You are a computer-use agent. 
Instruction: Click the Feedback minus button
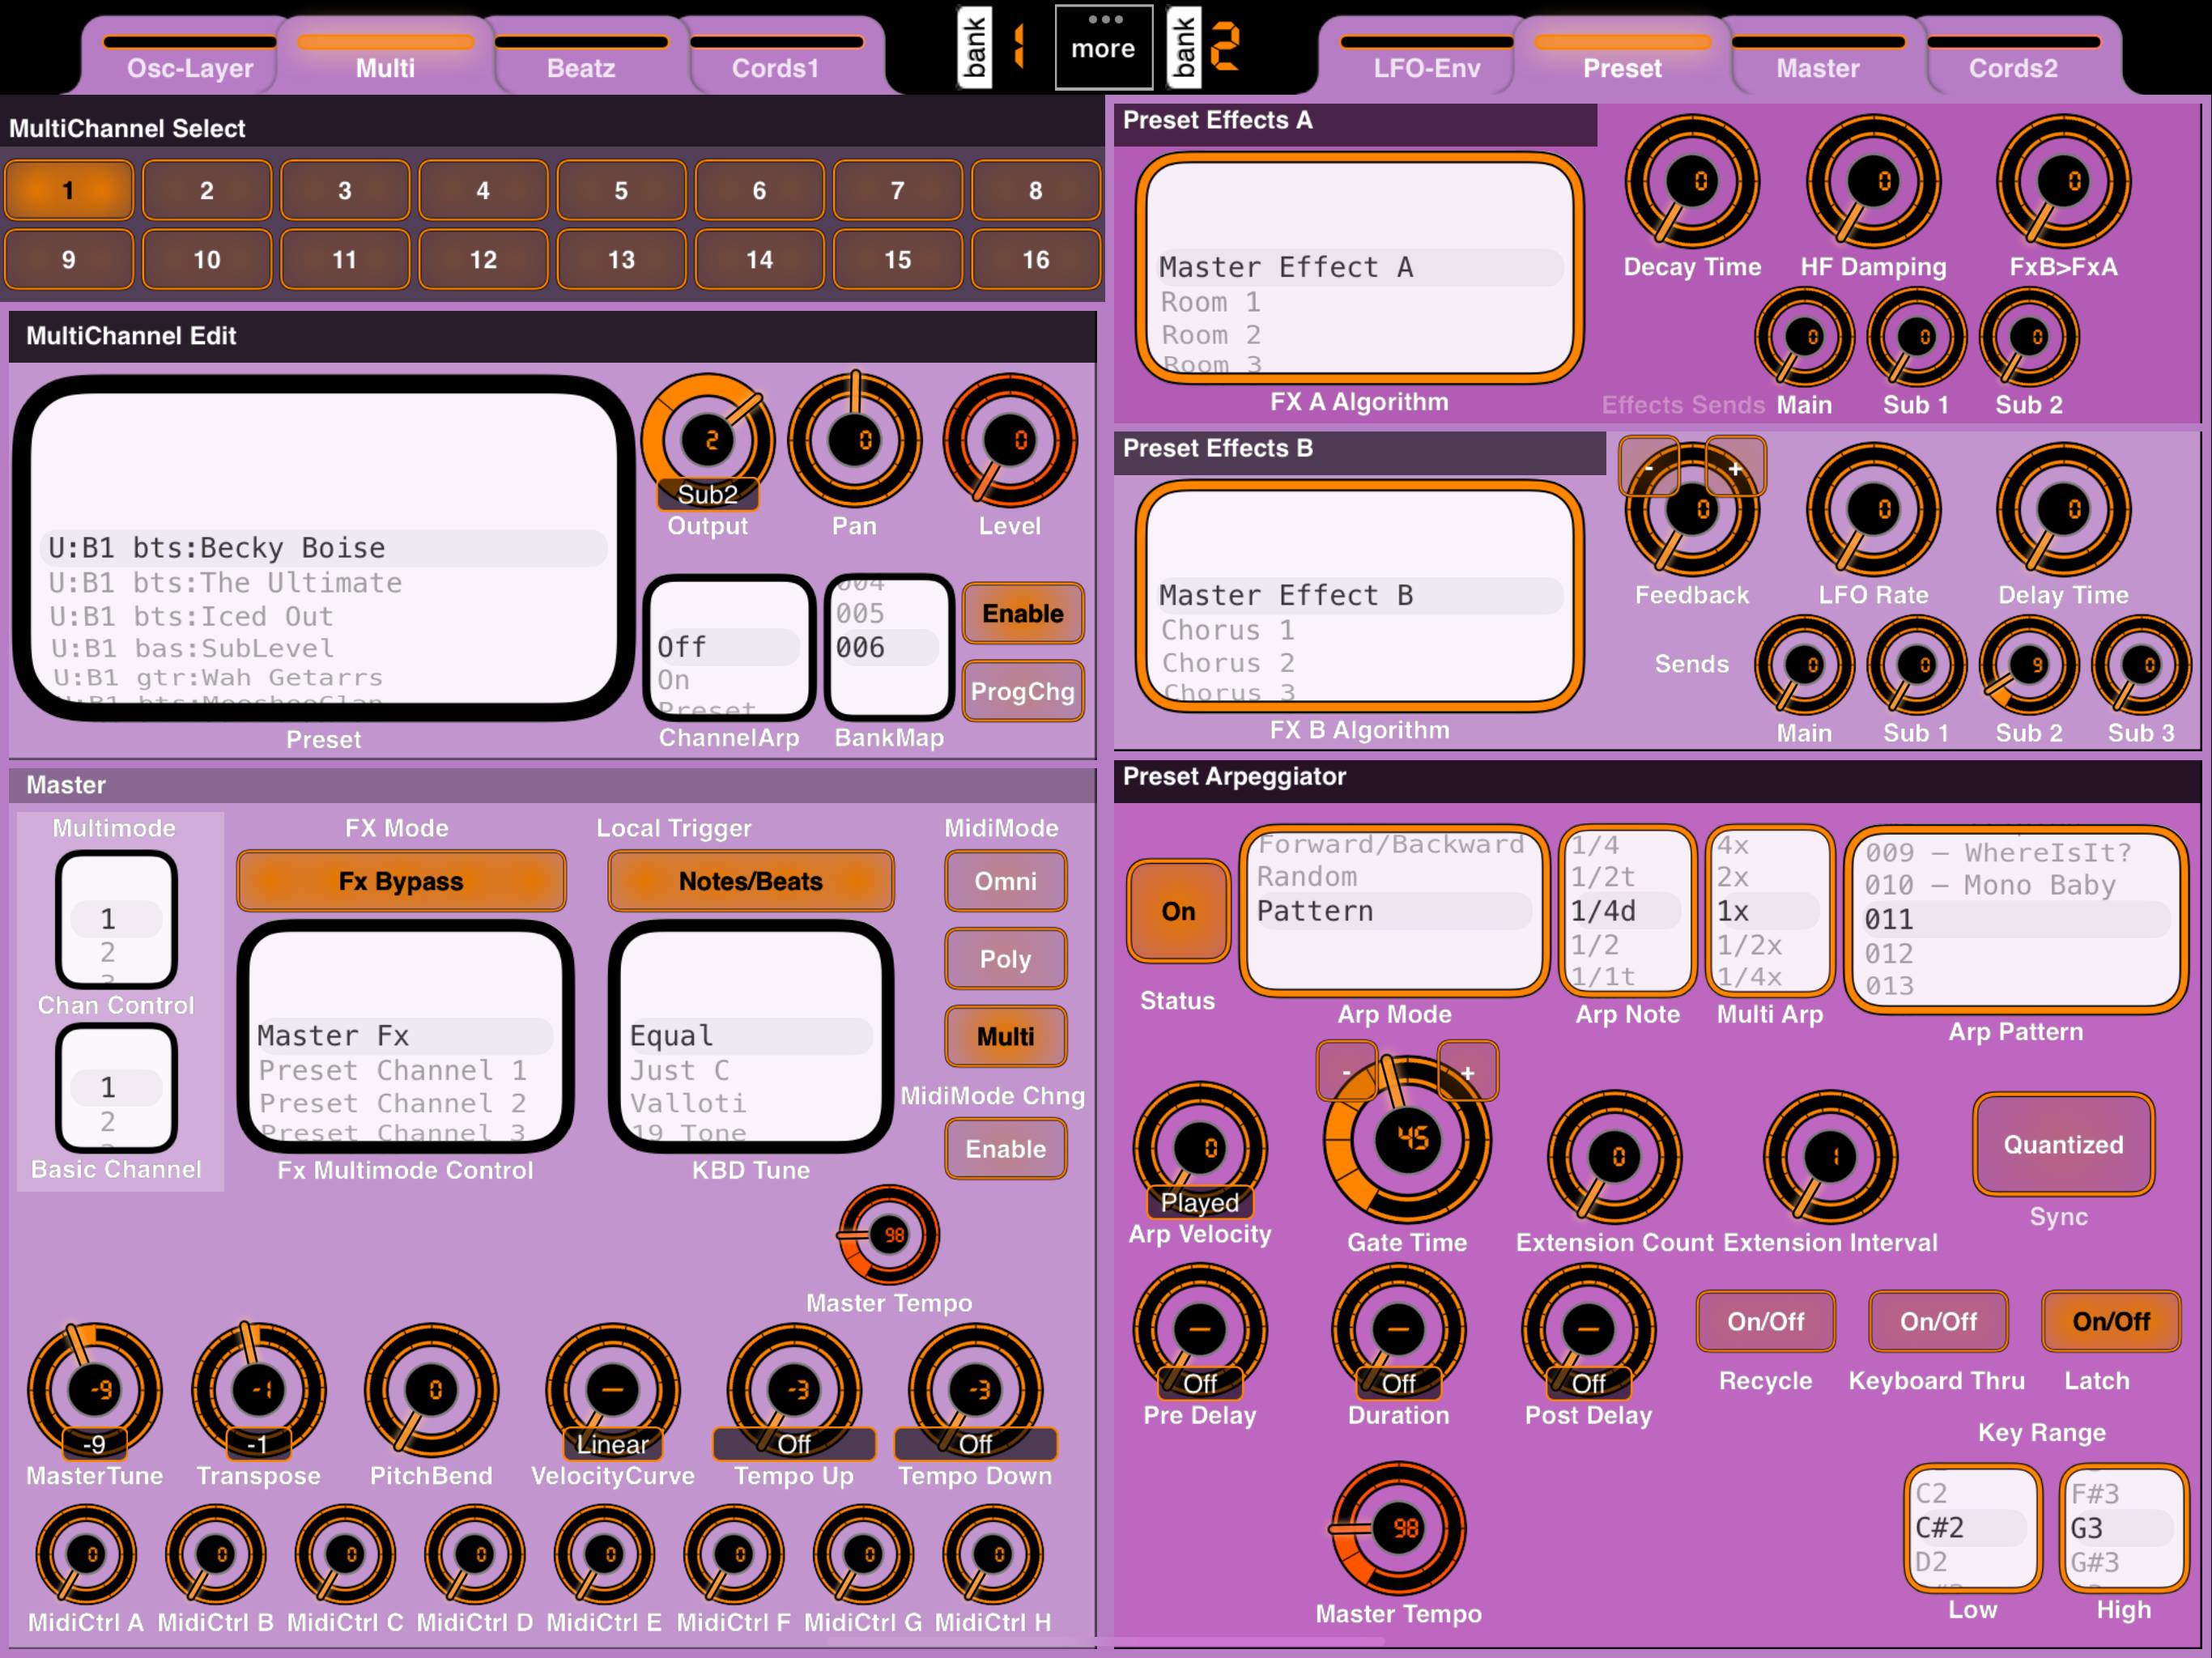1649,467
